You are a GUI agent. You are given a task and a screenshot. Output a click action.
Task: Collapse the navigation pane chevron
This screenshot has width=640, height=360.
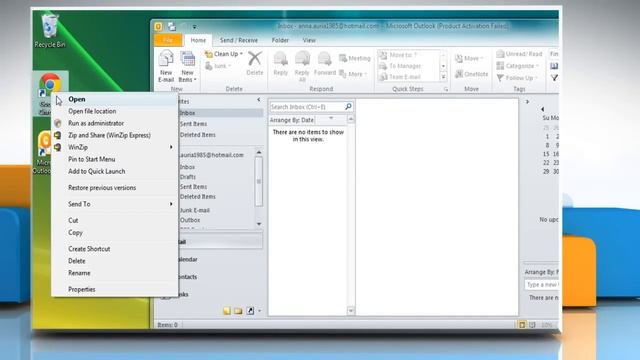click(258, 100)
